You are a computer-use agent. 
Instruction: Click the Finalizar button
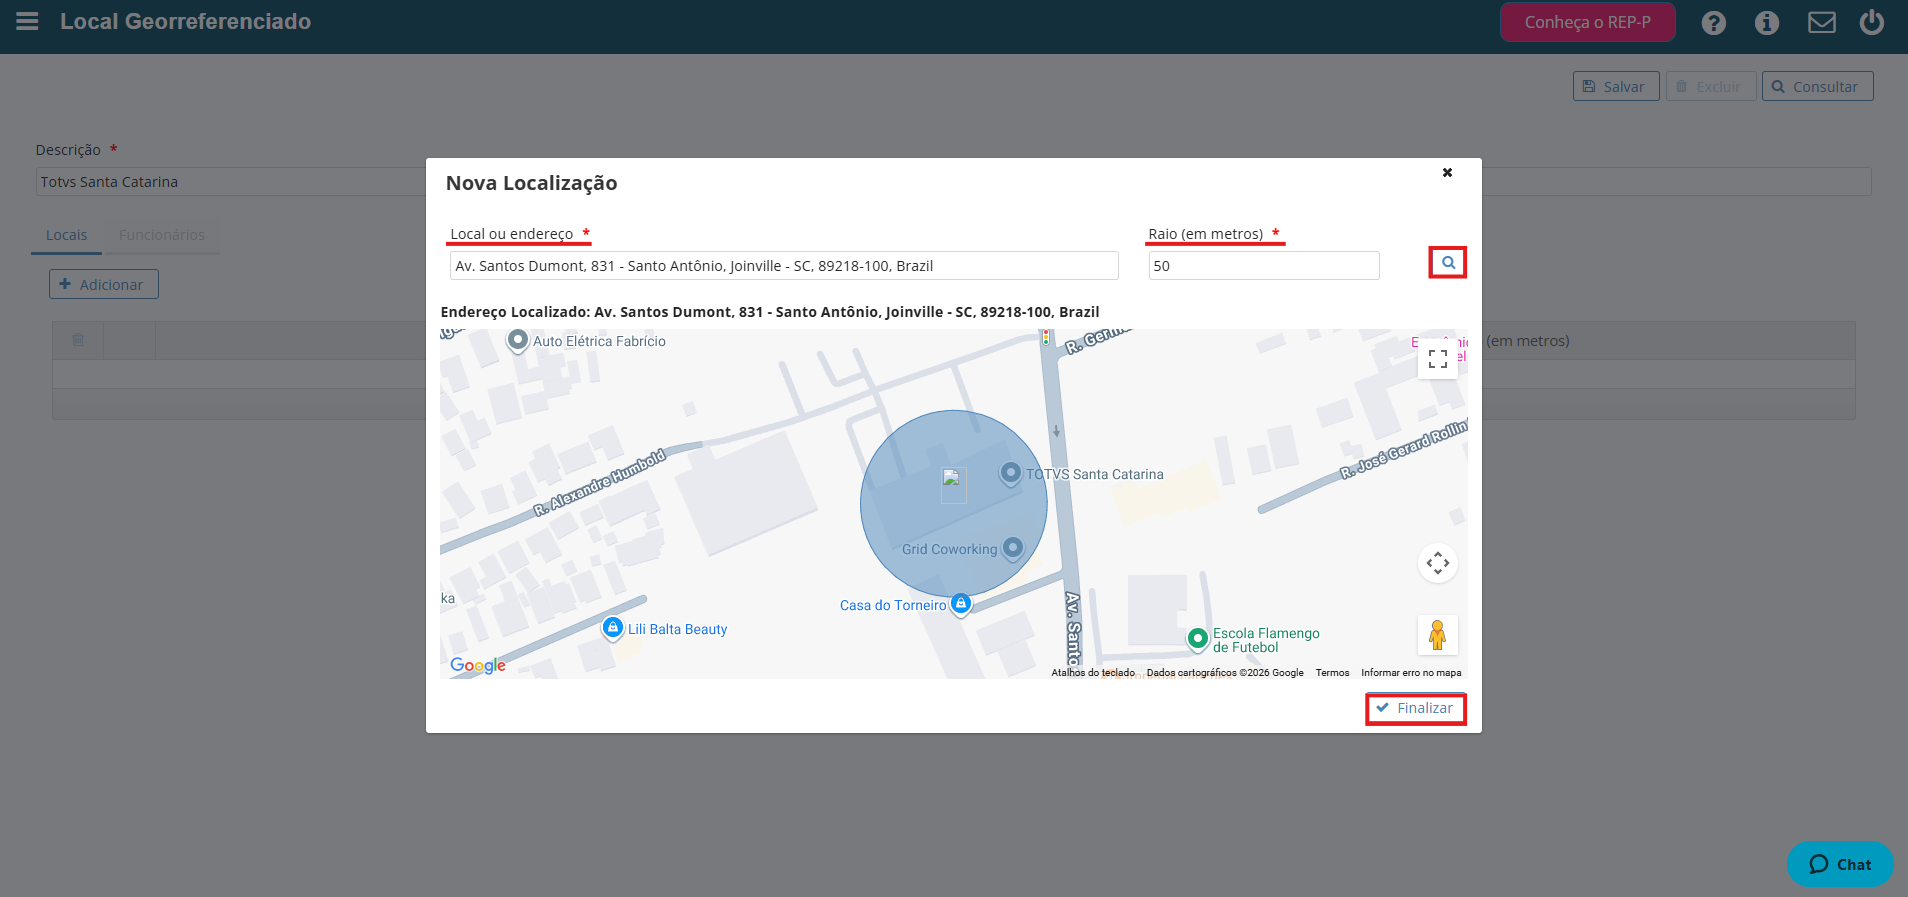1416,708
